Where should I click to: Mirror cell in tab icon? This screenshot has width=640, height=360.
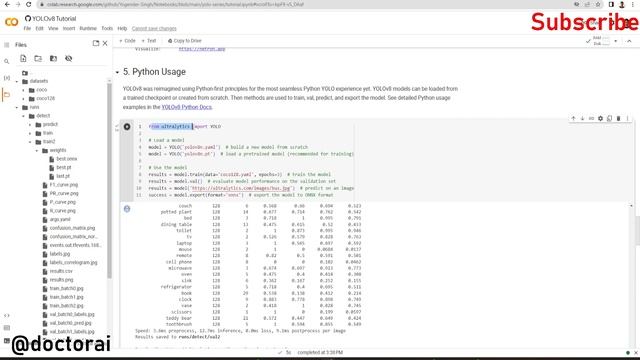(609, 118)
